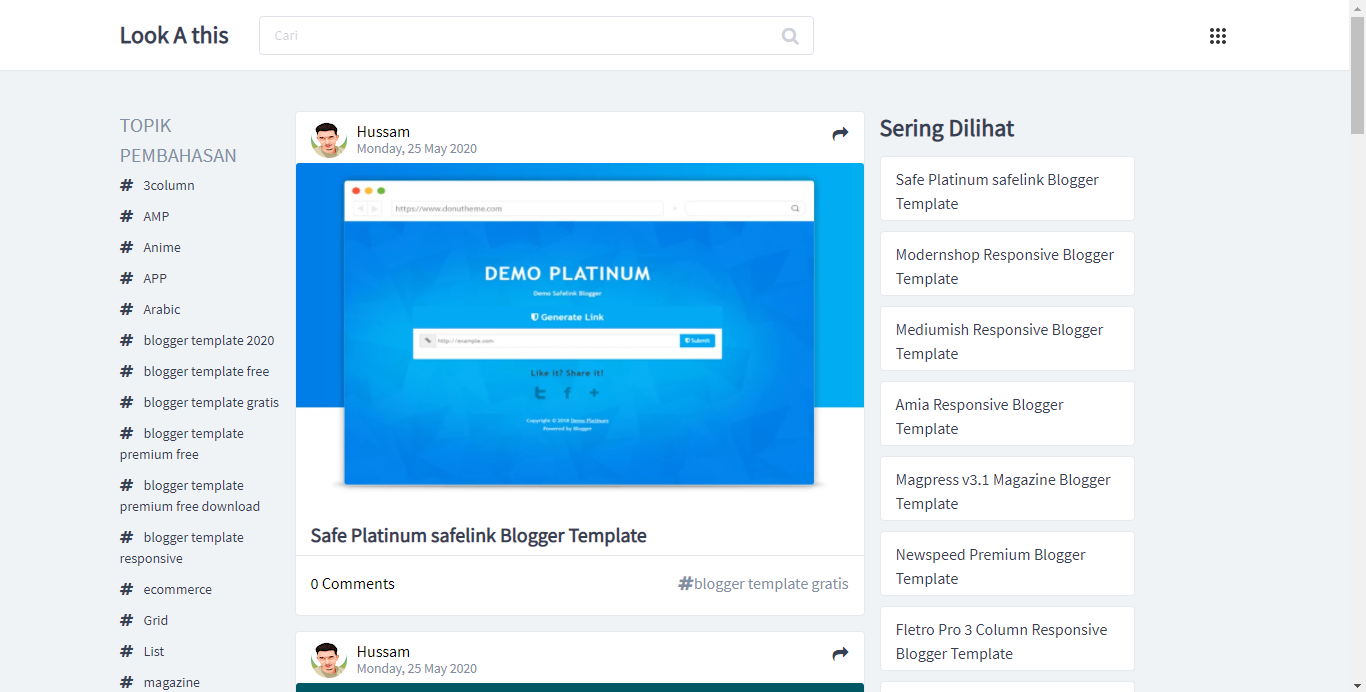Viewport: 1366px width, 692px height.
Task: Click the Sering Dilihat heading
Action: (946, 128)
